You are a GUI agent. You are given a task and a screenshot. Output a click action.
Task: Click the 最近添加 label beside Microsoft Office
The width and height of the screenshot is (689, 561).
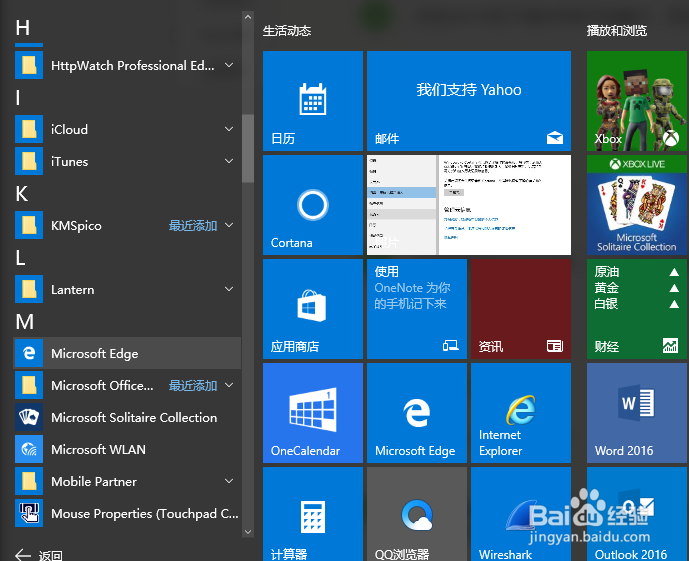[193, 386]
